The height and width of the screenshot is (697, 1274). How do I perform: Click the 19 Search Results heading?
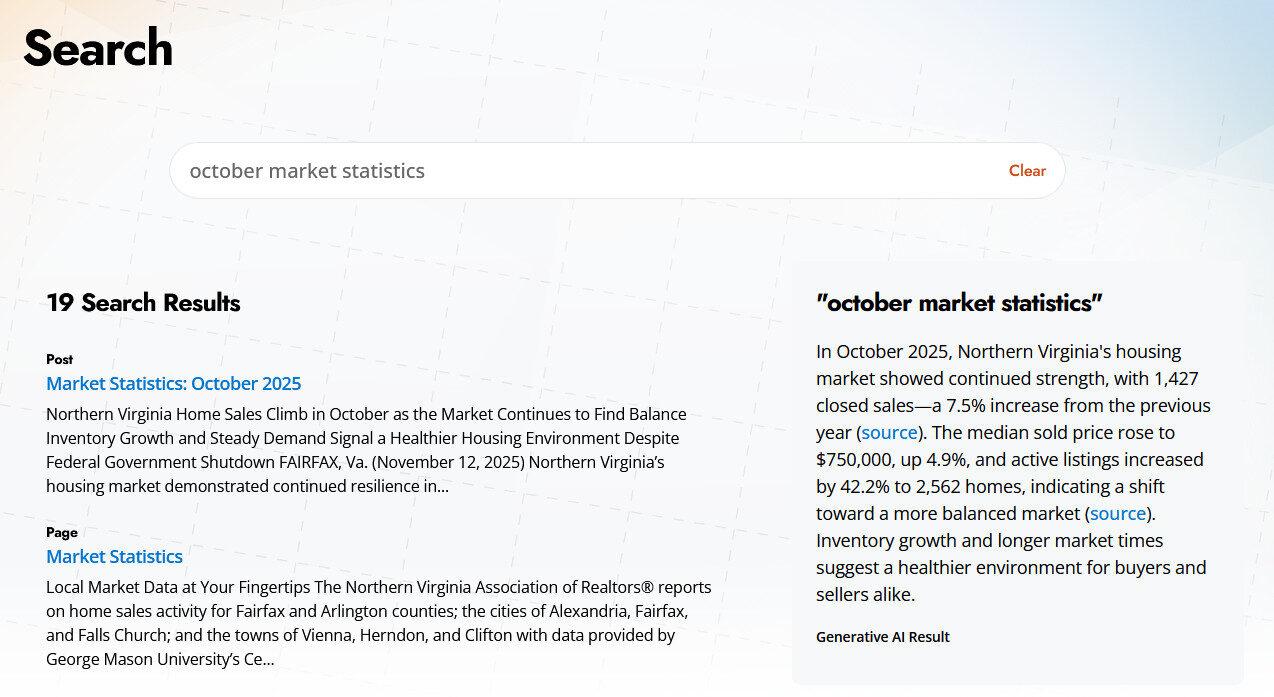coord(143,303)
